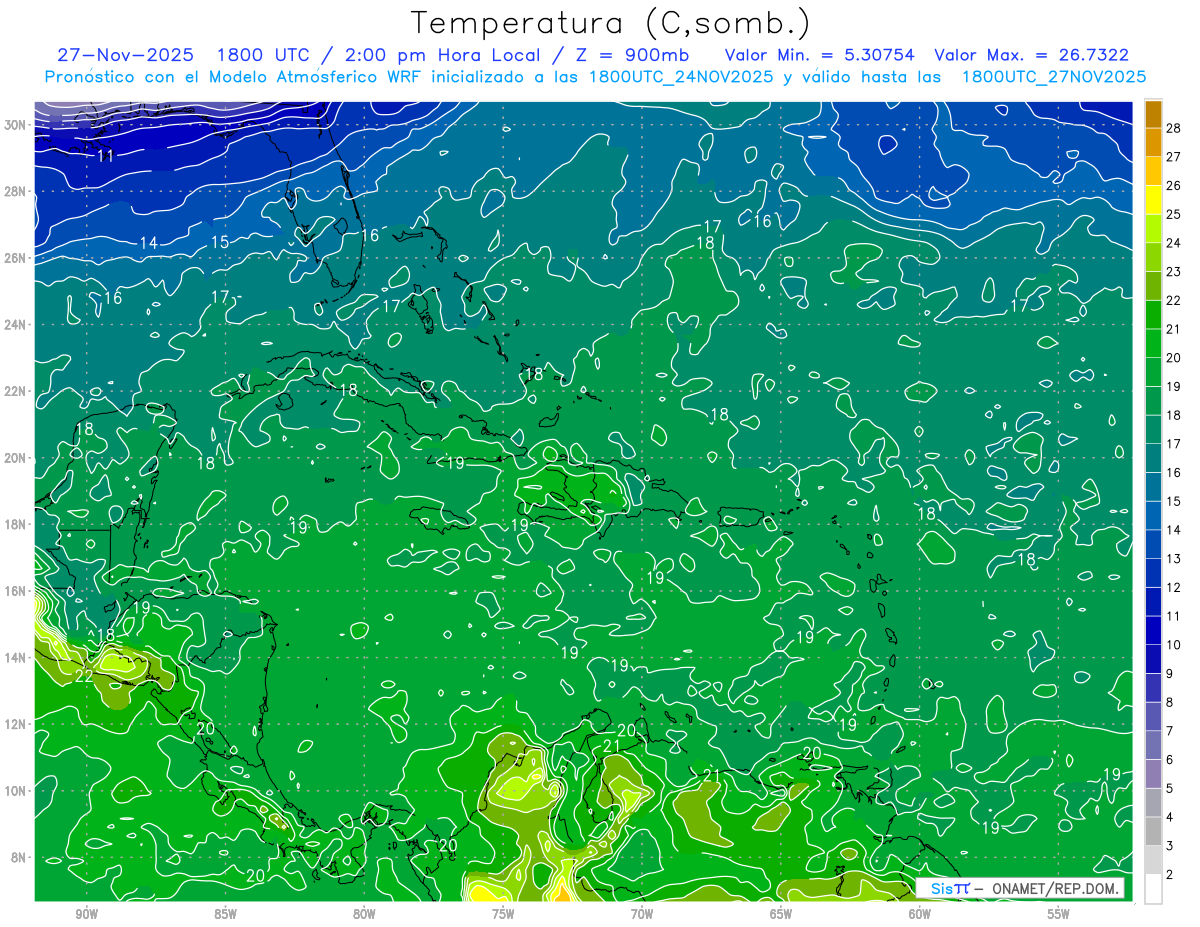1200x927 pixels.
Task: Click the '22N' latitude axis label
Action: [x=15, y=391]
